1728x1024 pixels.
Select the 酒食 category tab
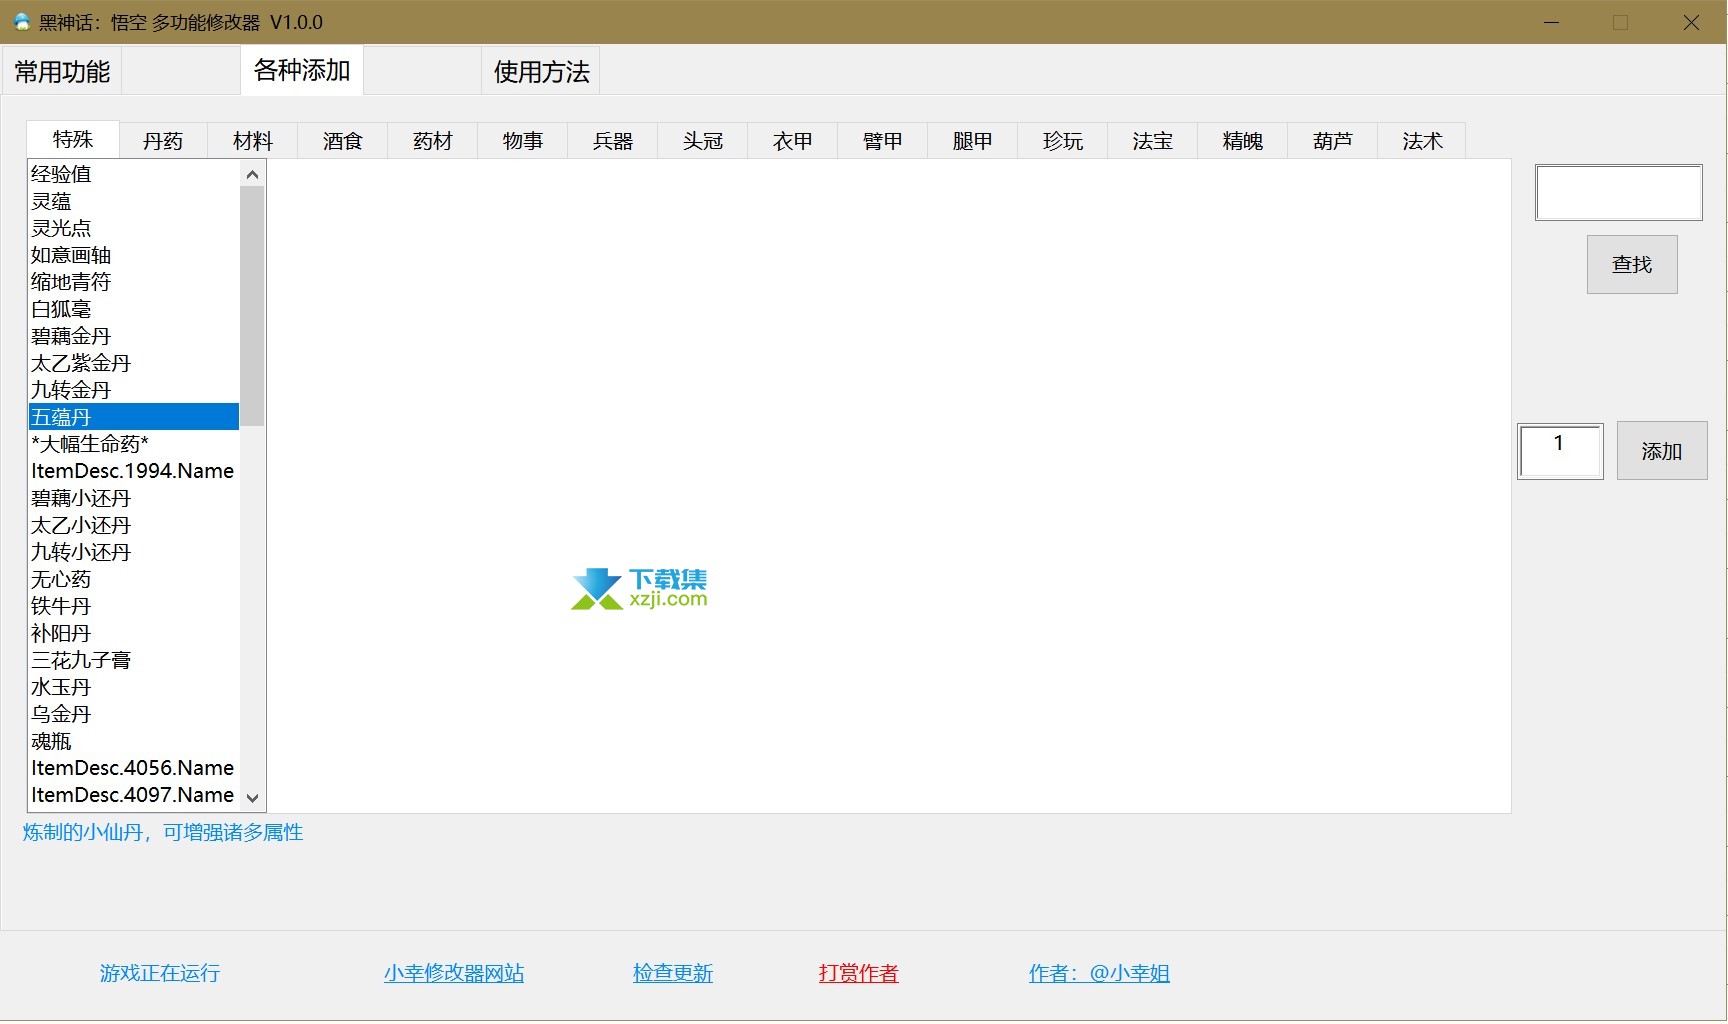[x=343, y=141]
